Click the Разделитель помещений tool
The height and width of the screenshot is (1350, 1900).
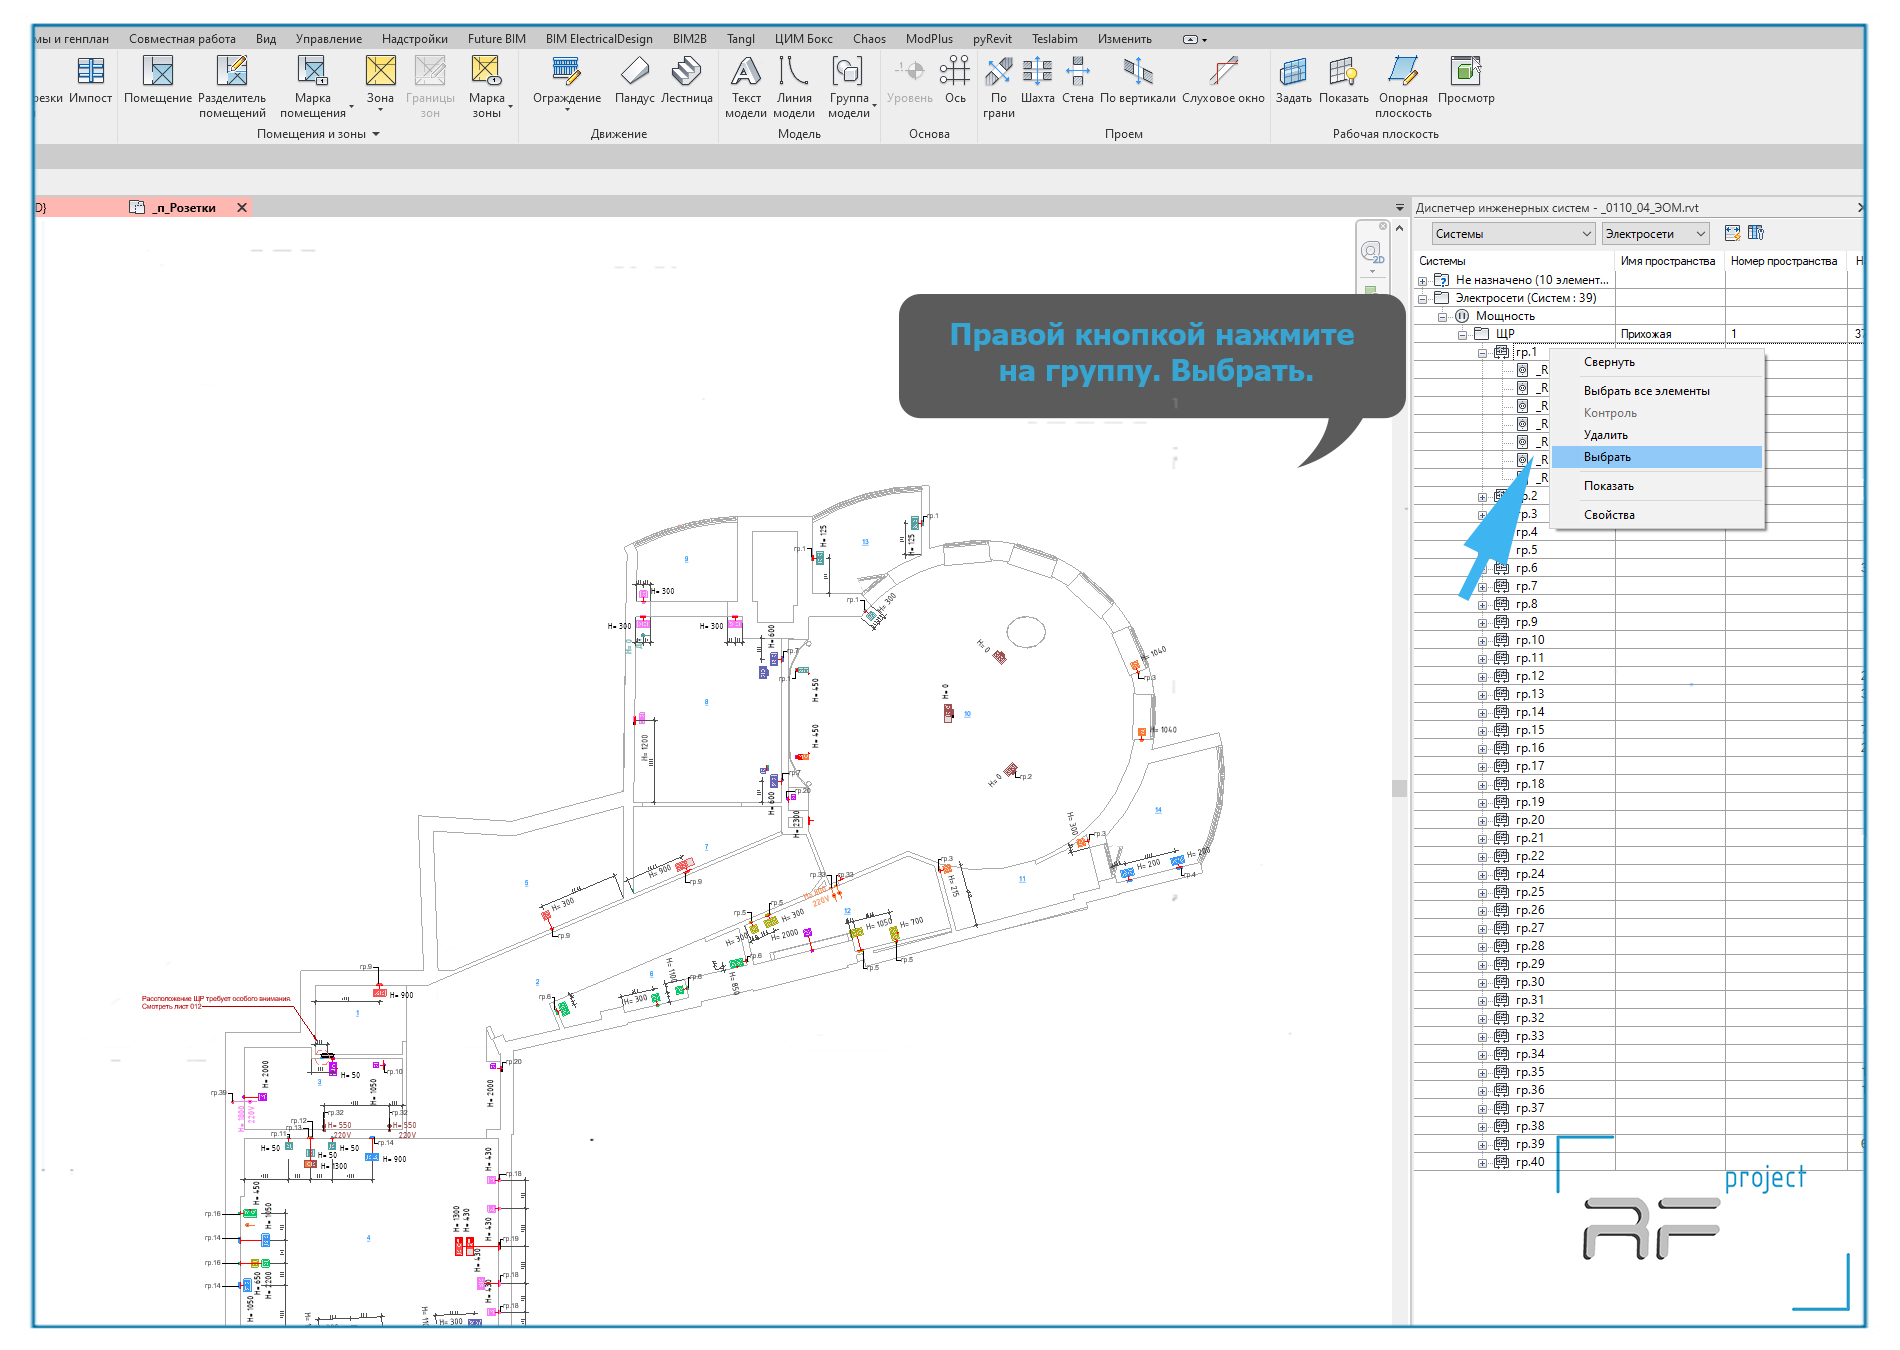(x=232, y=87)
